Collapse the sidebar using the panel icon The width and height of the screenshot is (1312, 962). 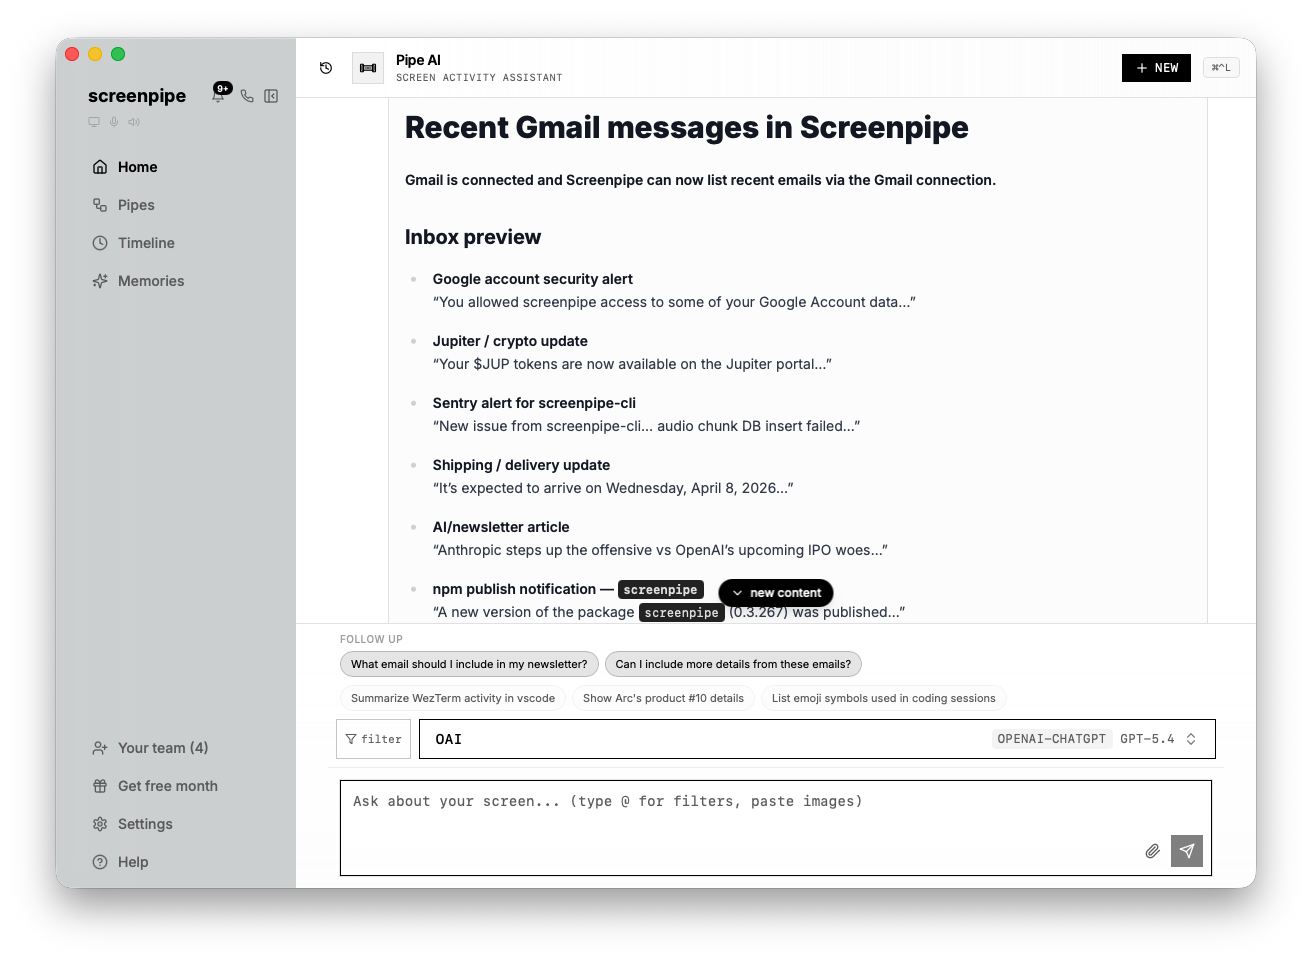[271, 96]
